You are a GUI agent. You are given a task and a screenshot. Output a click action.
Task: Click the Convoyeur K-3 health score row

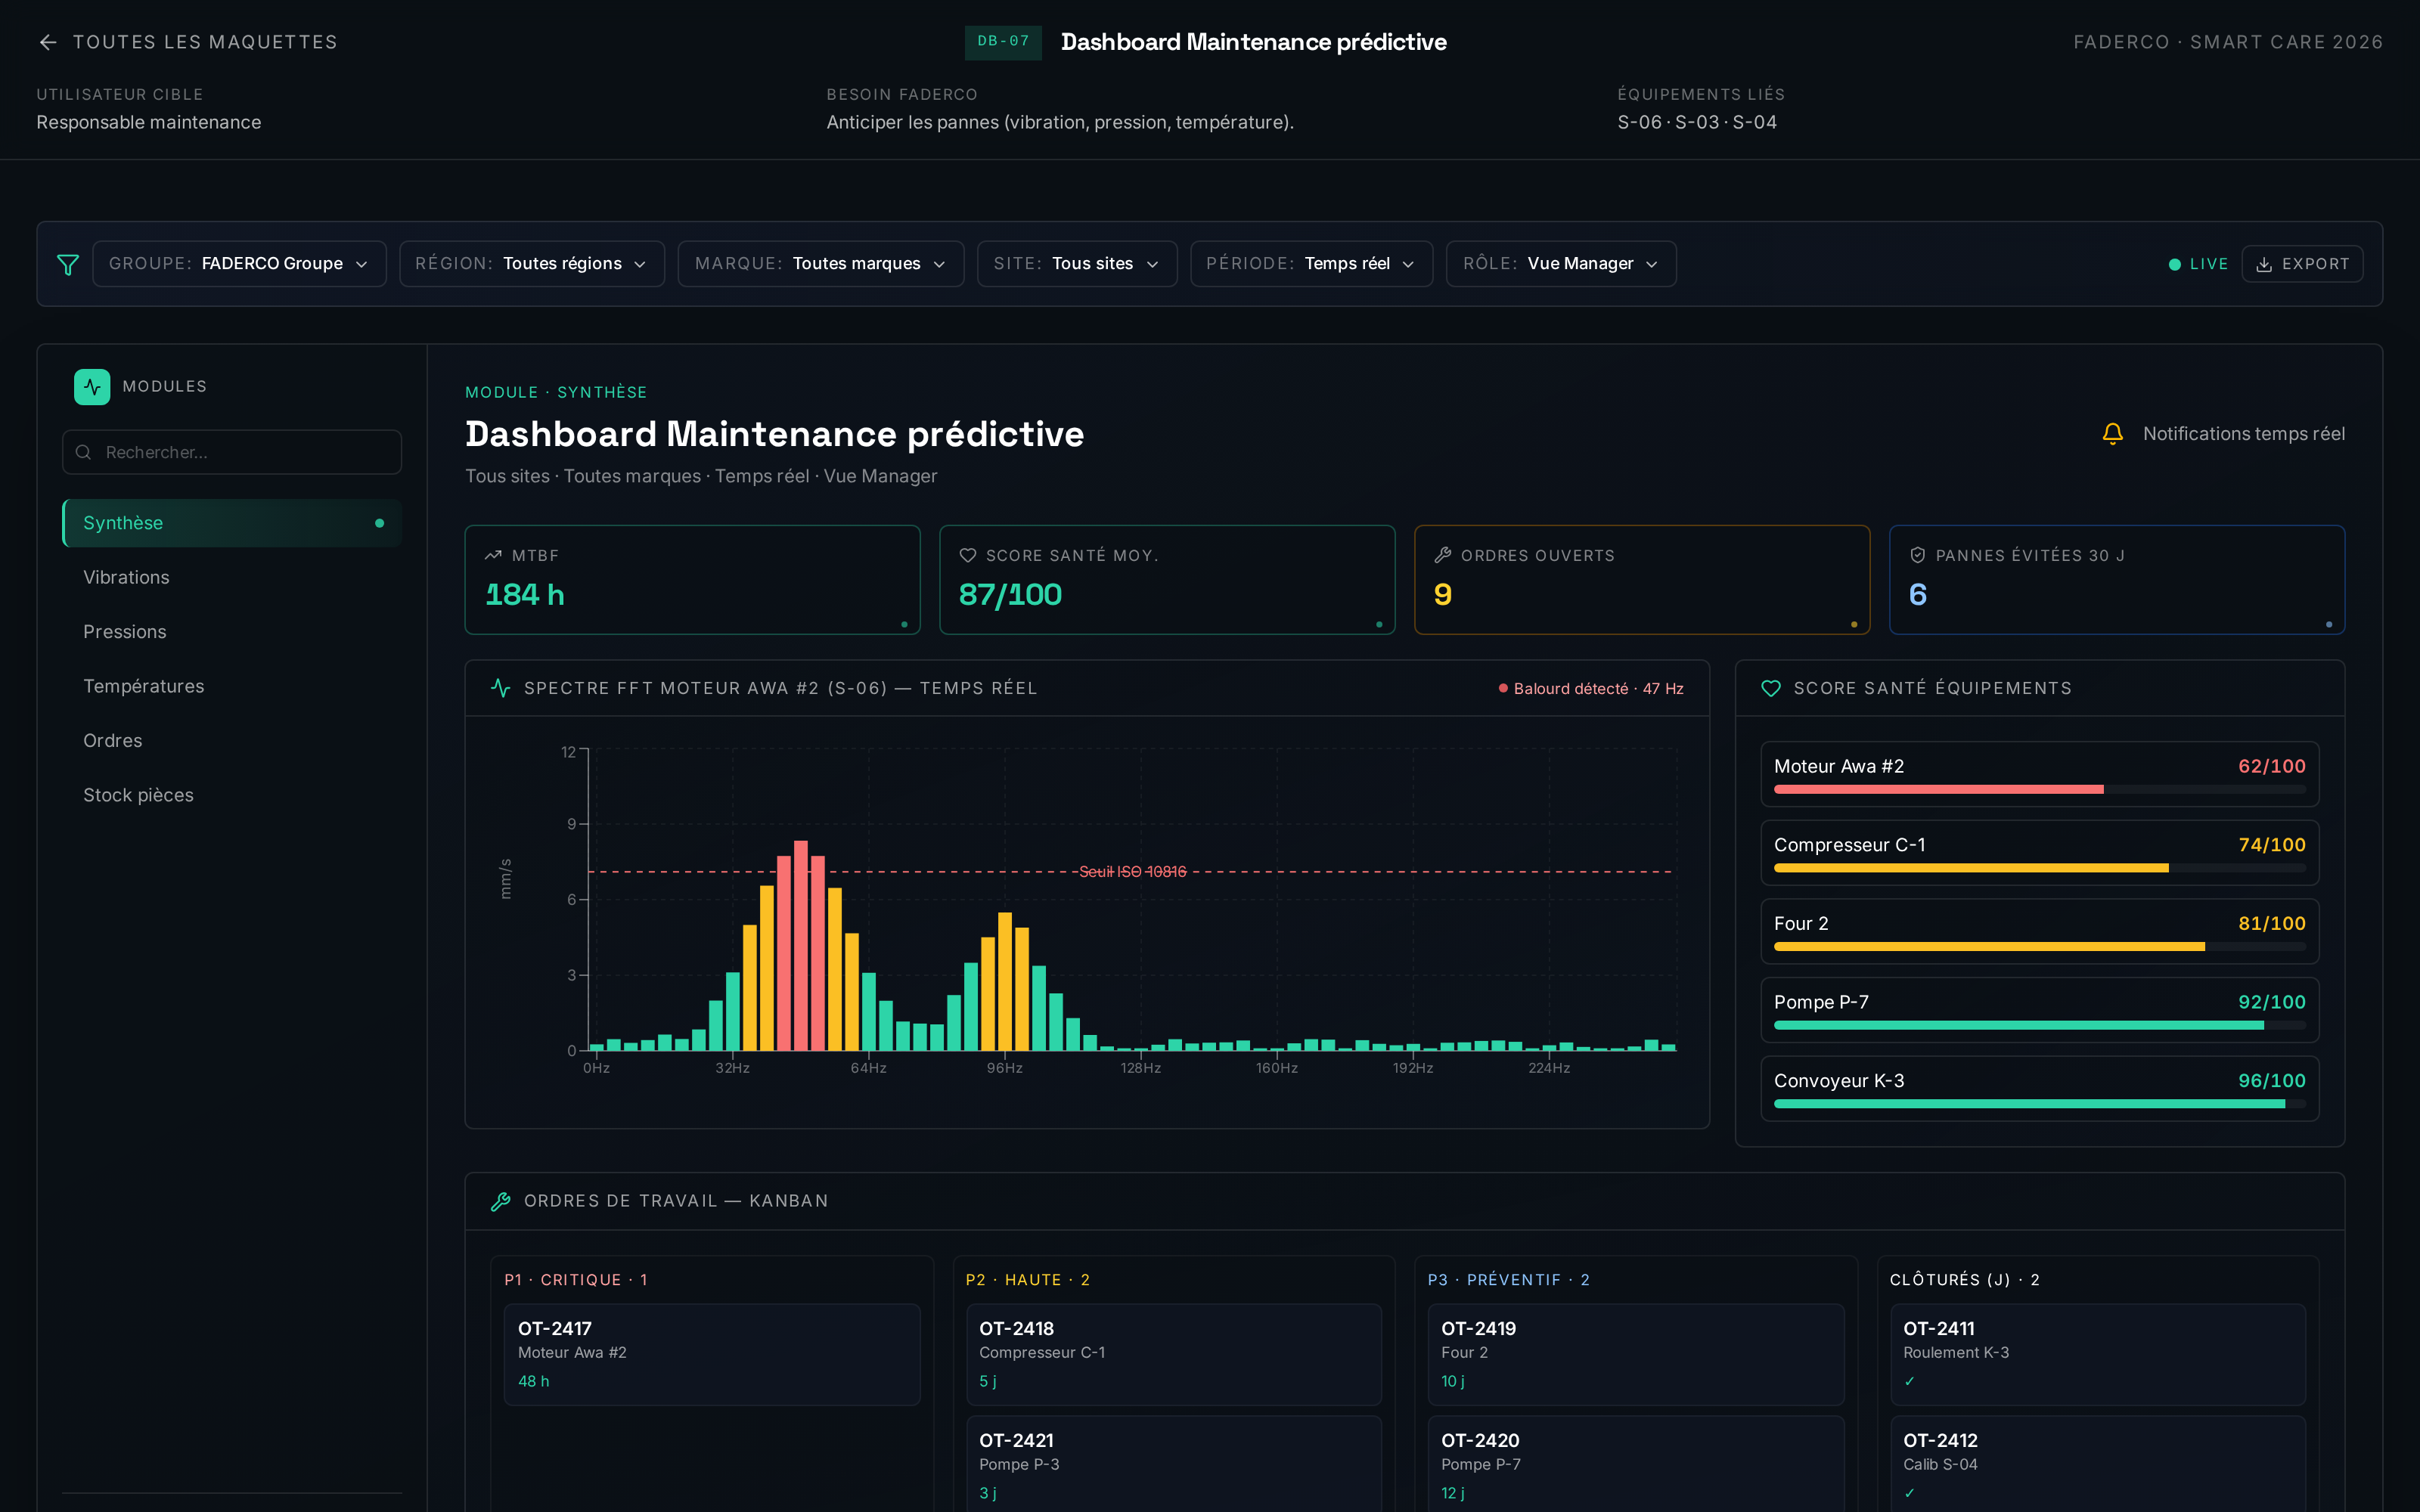[2040, 1089]
